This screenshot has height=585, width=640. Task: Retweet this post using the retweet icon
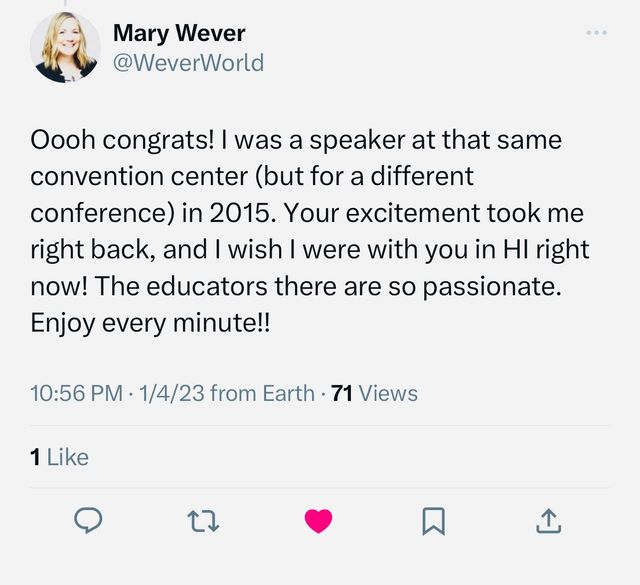(204, 520)
